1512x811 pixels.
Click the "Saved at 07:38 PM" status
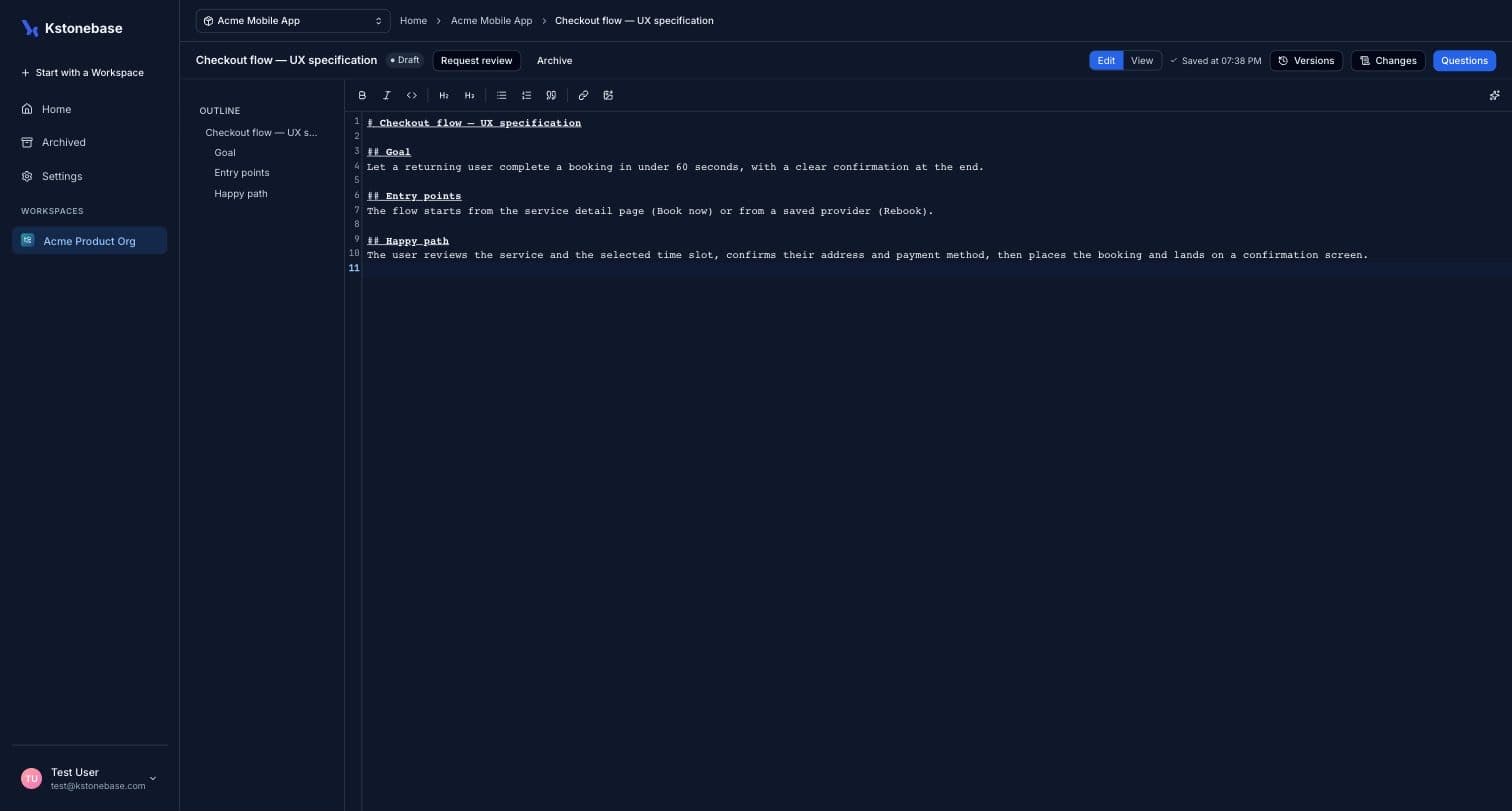pos(1215,61)
